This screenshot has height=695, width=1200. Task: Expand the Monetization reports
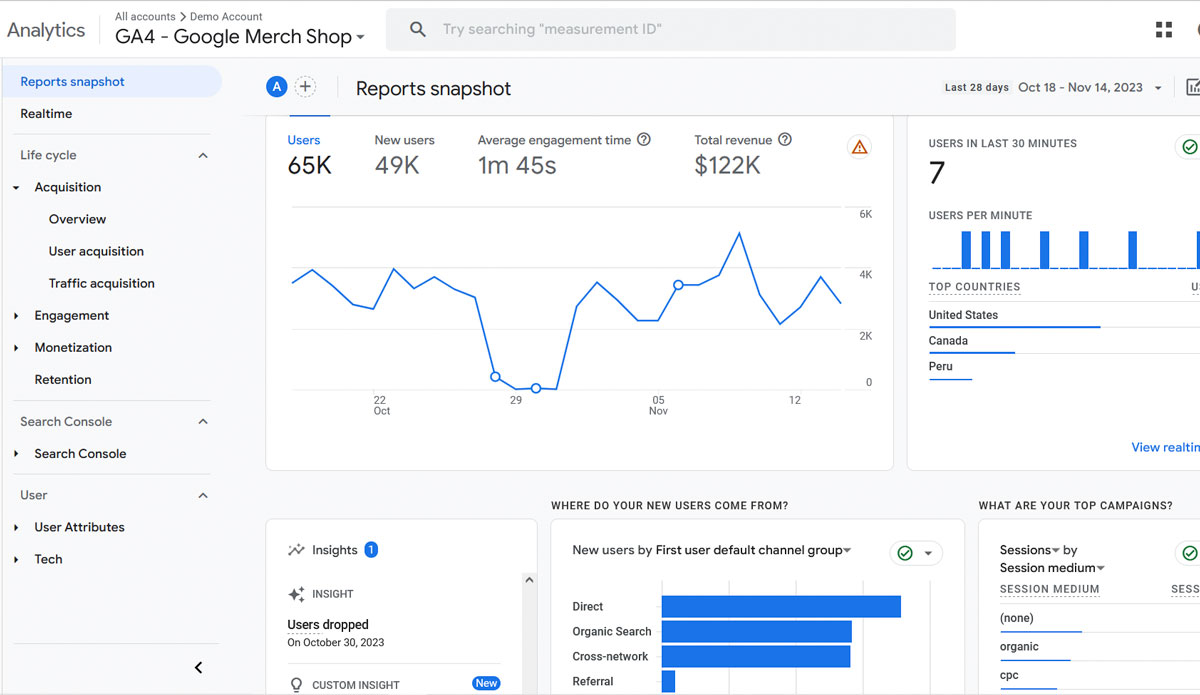click(x=16, y=348)
